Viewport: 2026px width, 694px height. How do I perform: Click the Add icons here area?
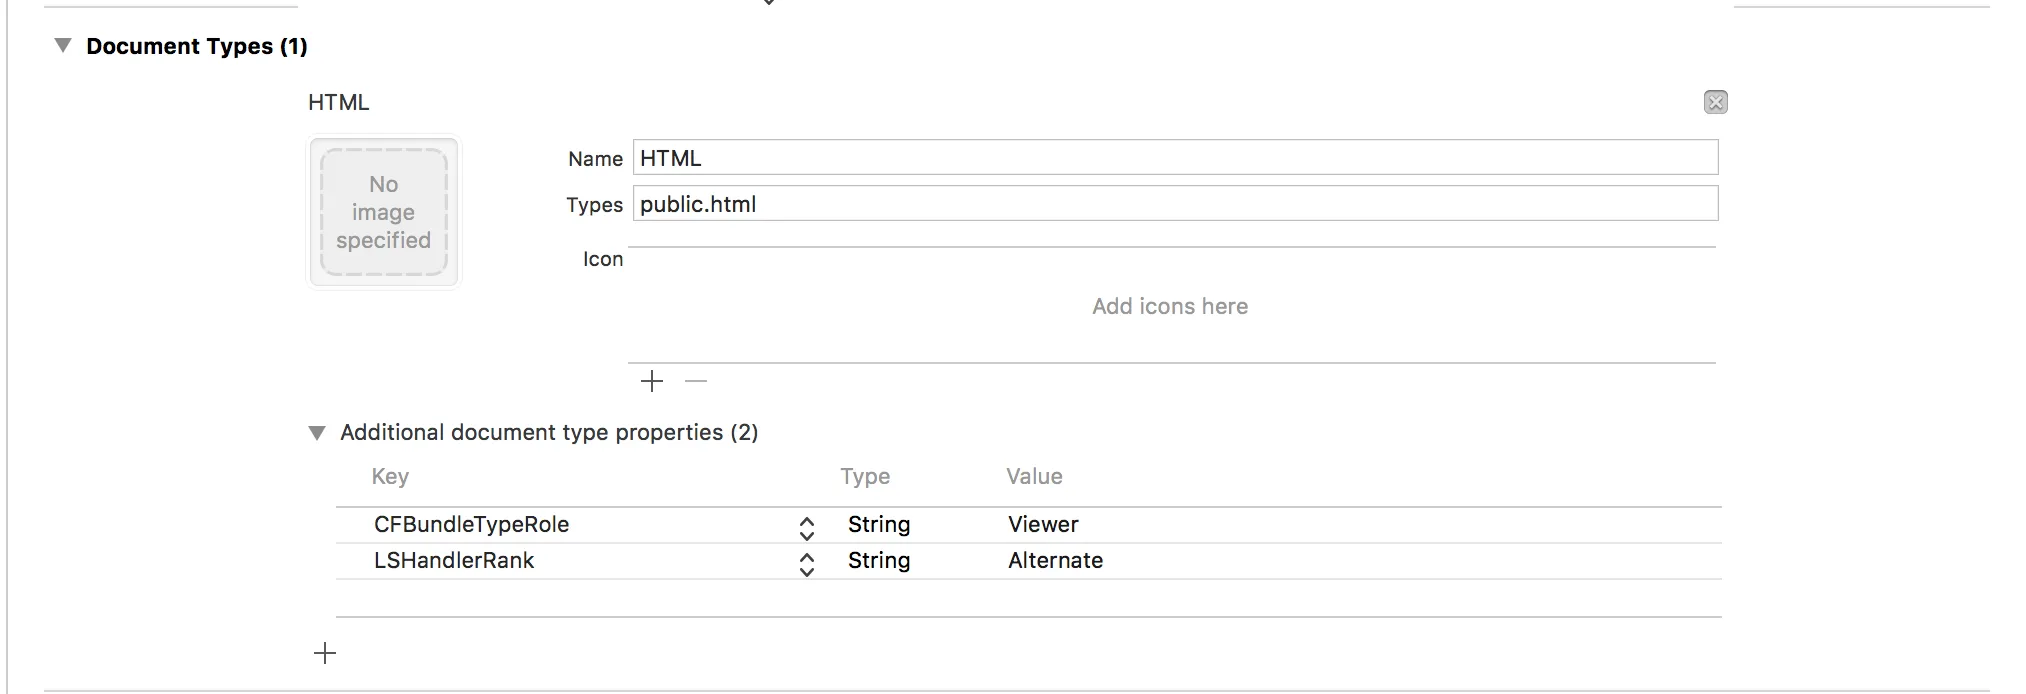[x=1169, y=306]
